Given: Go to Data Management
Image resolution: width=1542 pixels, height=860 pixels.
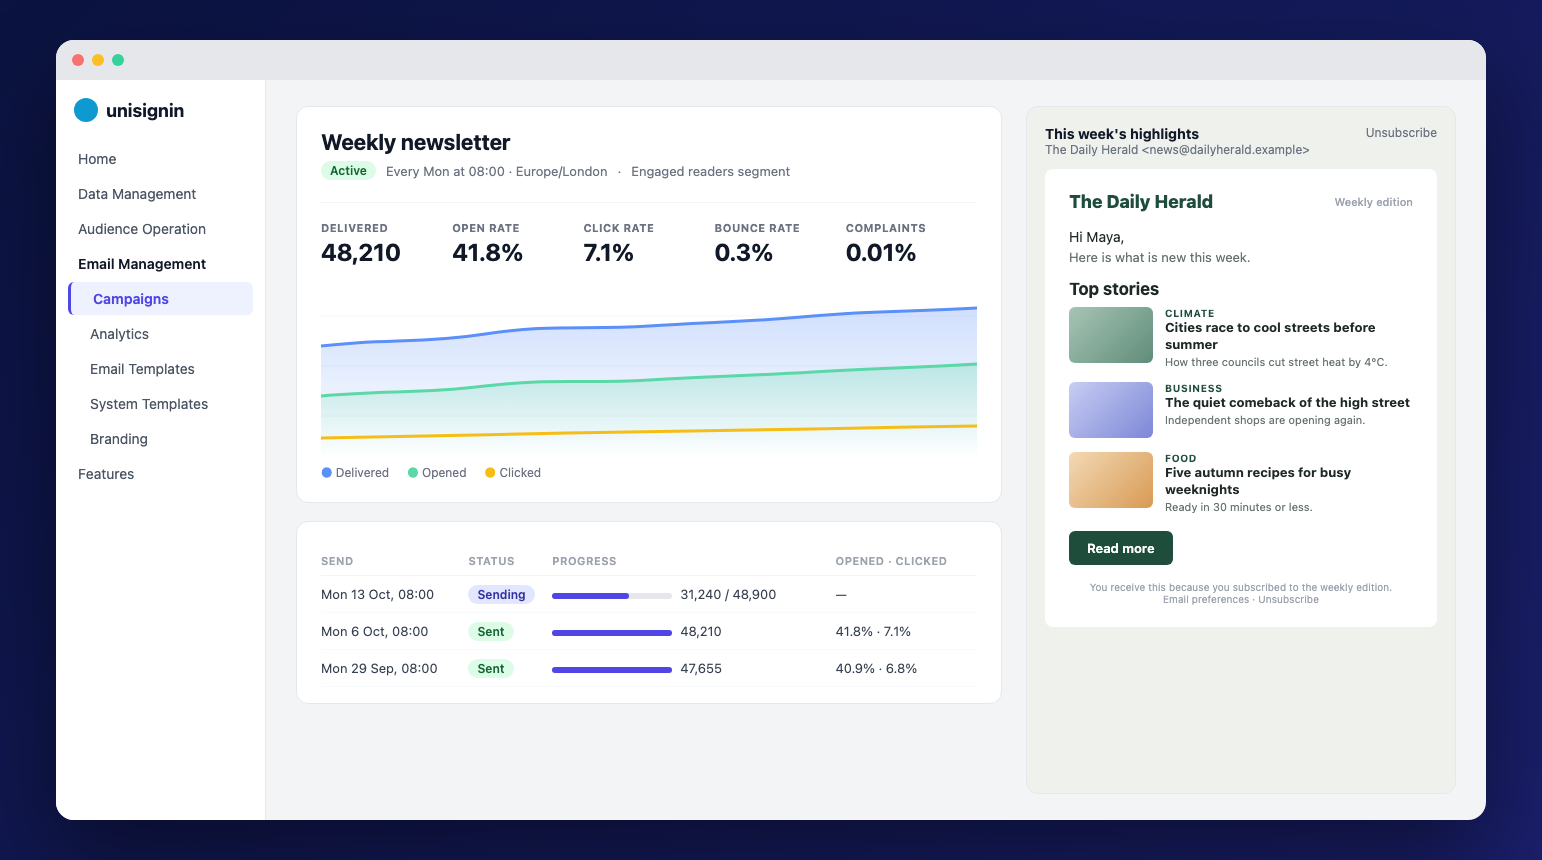Looking at the screenshot, I should [137, 194].
